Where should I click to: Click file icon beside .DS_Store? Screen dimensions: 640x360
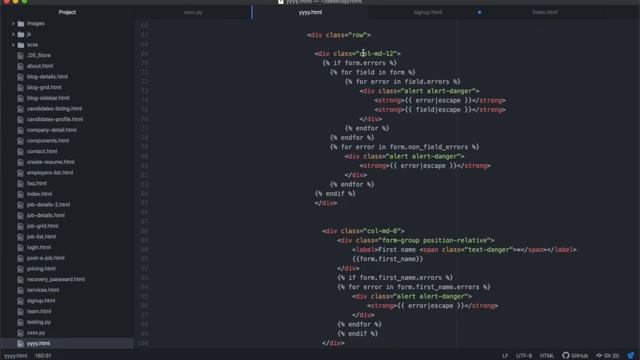(20, 56)
